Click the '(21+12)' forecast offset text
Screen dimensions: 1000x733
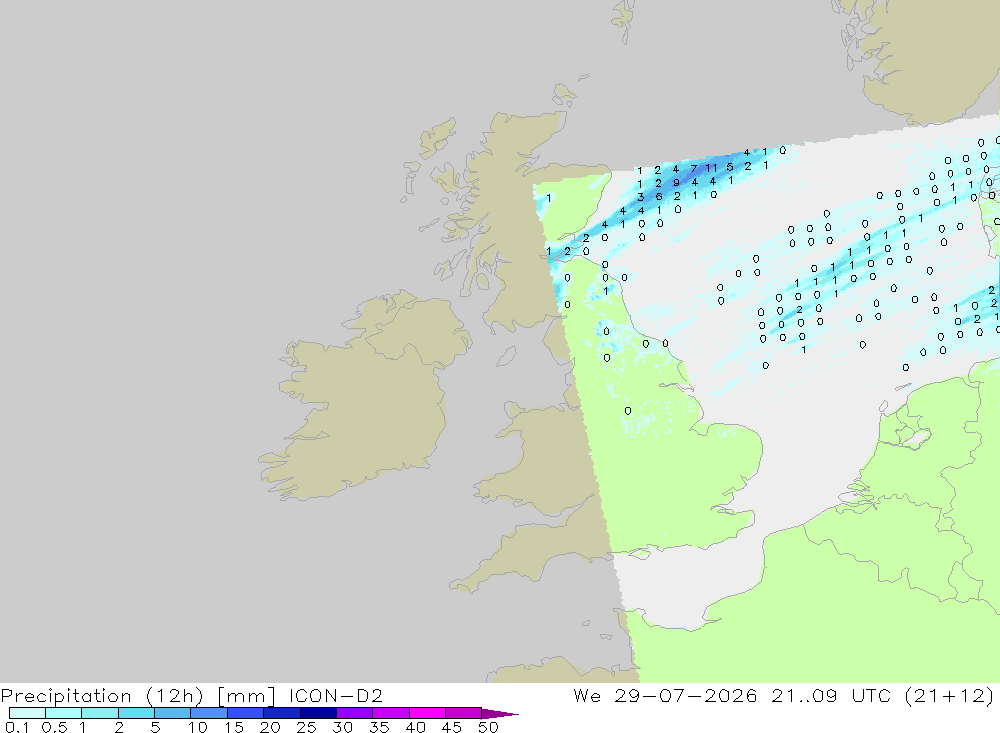[950, 696]
